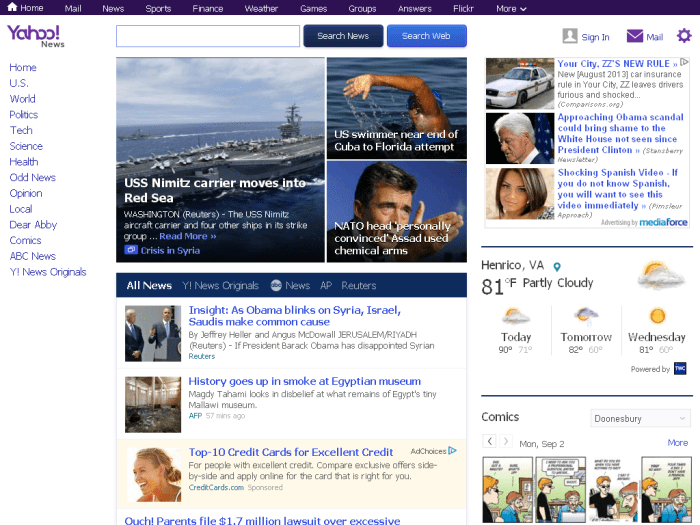Open Health in the left sidebar
Viewport: 700px width, 525px height.
point(24,162)
